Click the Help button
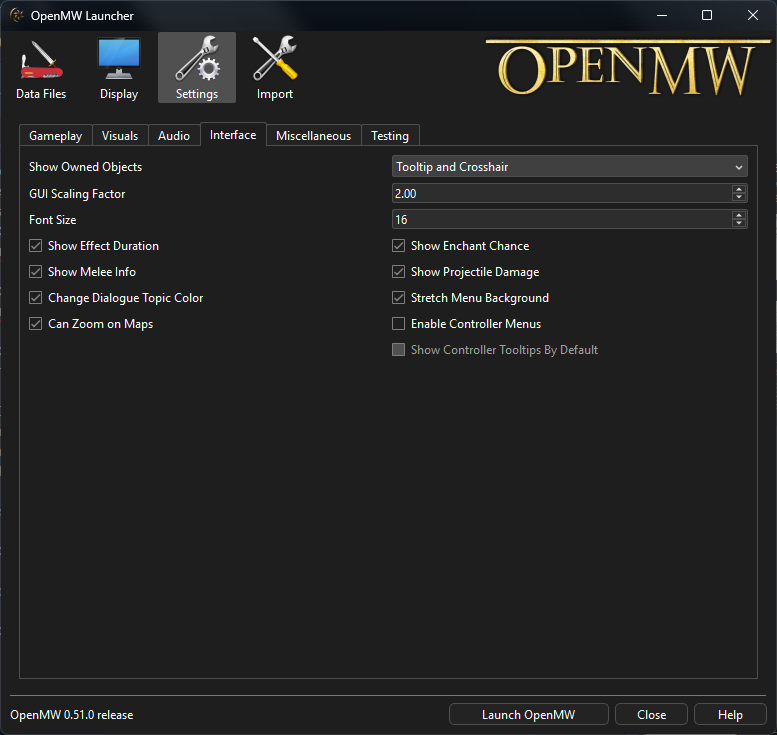 click(x=730, y=714)
